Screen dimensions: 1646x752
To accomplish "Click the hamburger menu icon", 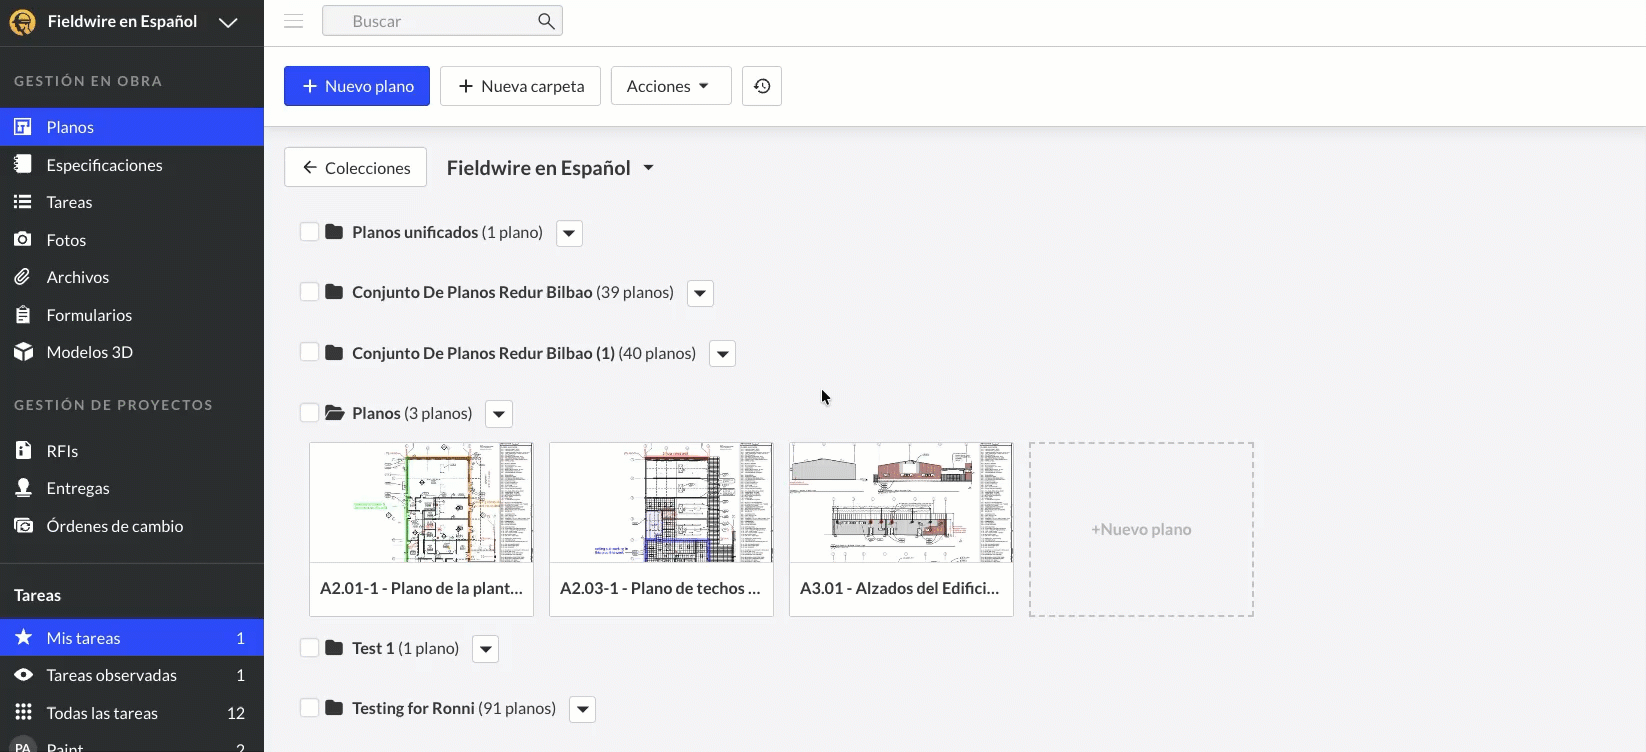I will [293, 21].
